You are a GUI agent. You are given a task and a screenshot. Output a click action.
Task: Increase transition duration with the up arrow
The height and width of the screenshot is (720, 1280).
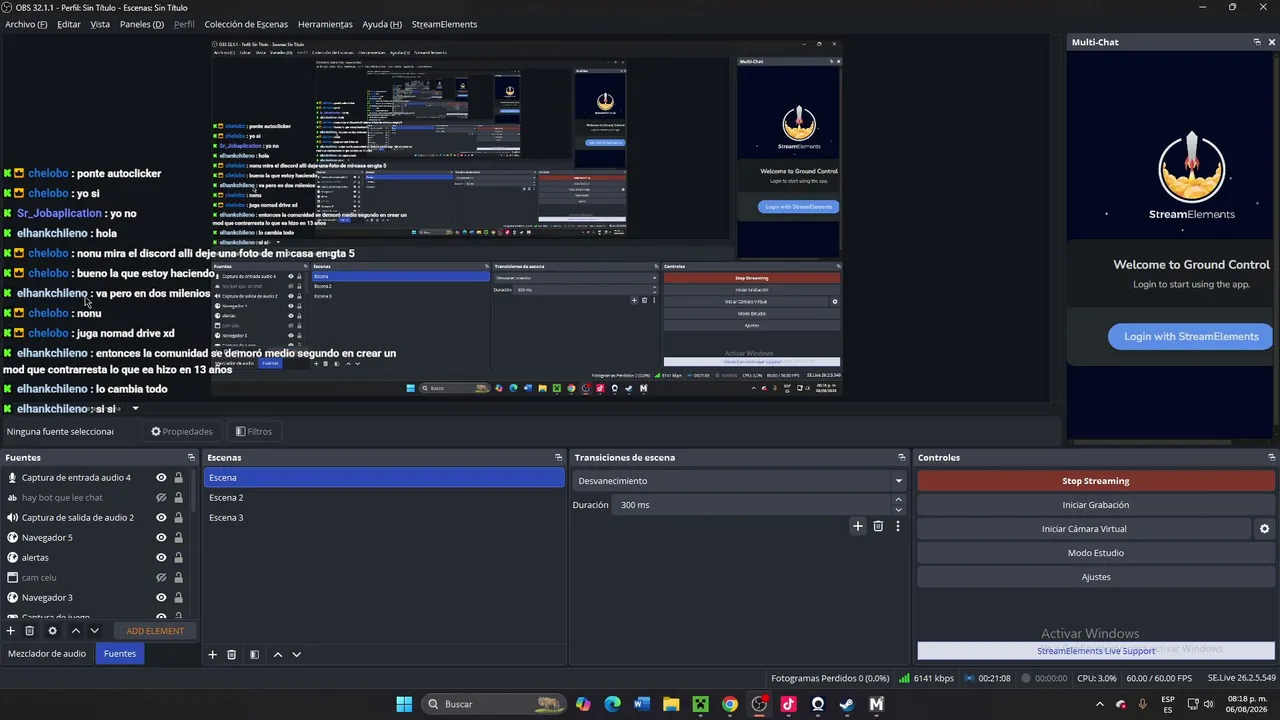click(898, 500)
